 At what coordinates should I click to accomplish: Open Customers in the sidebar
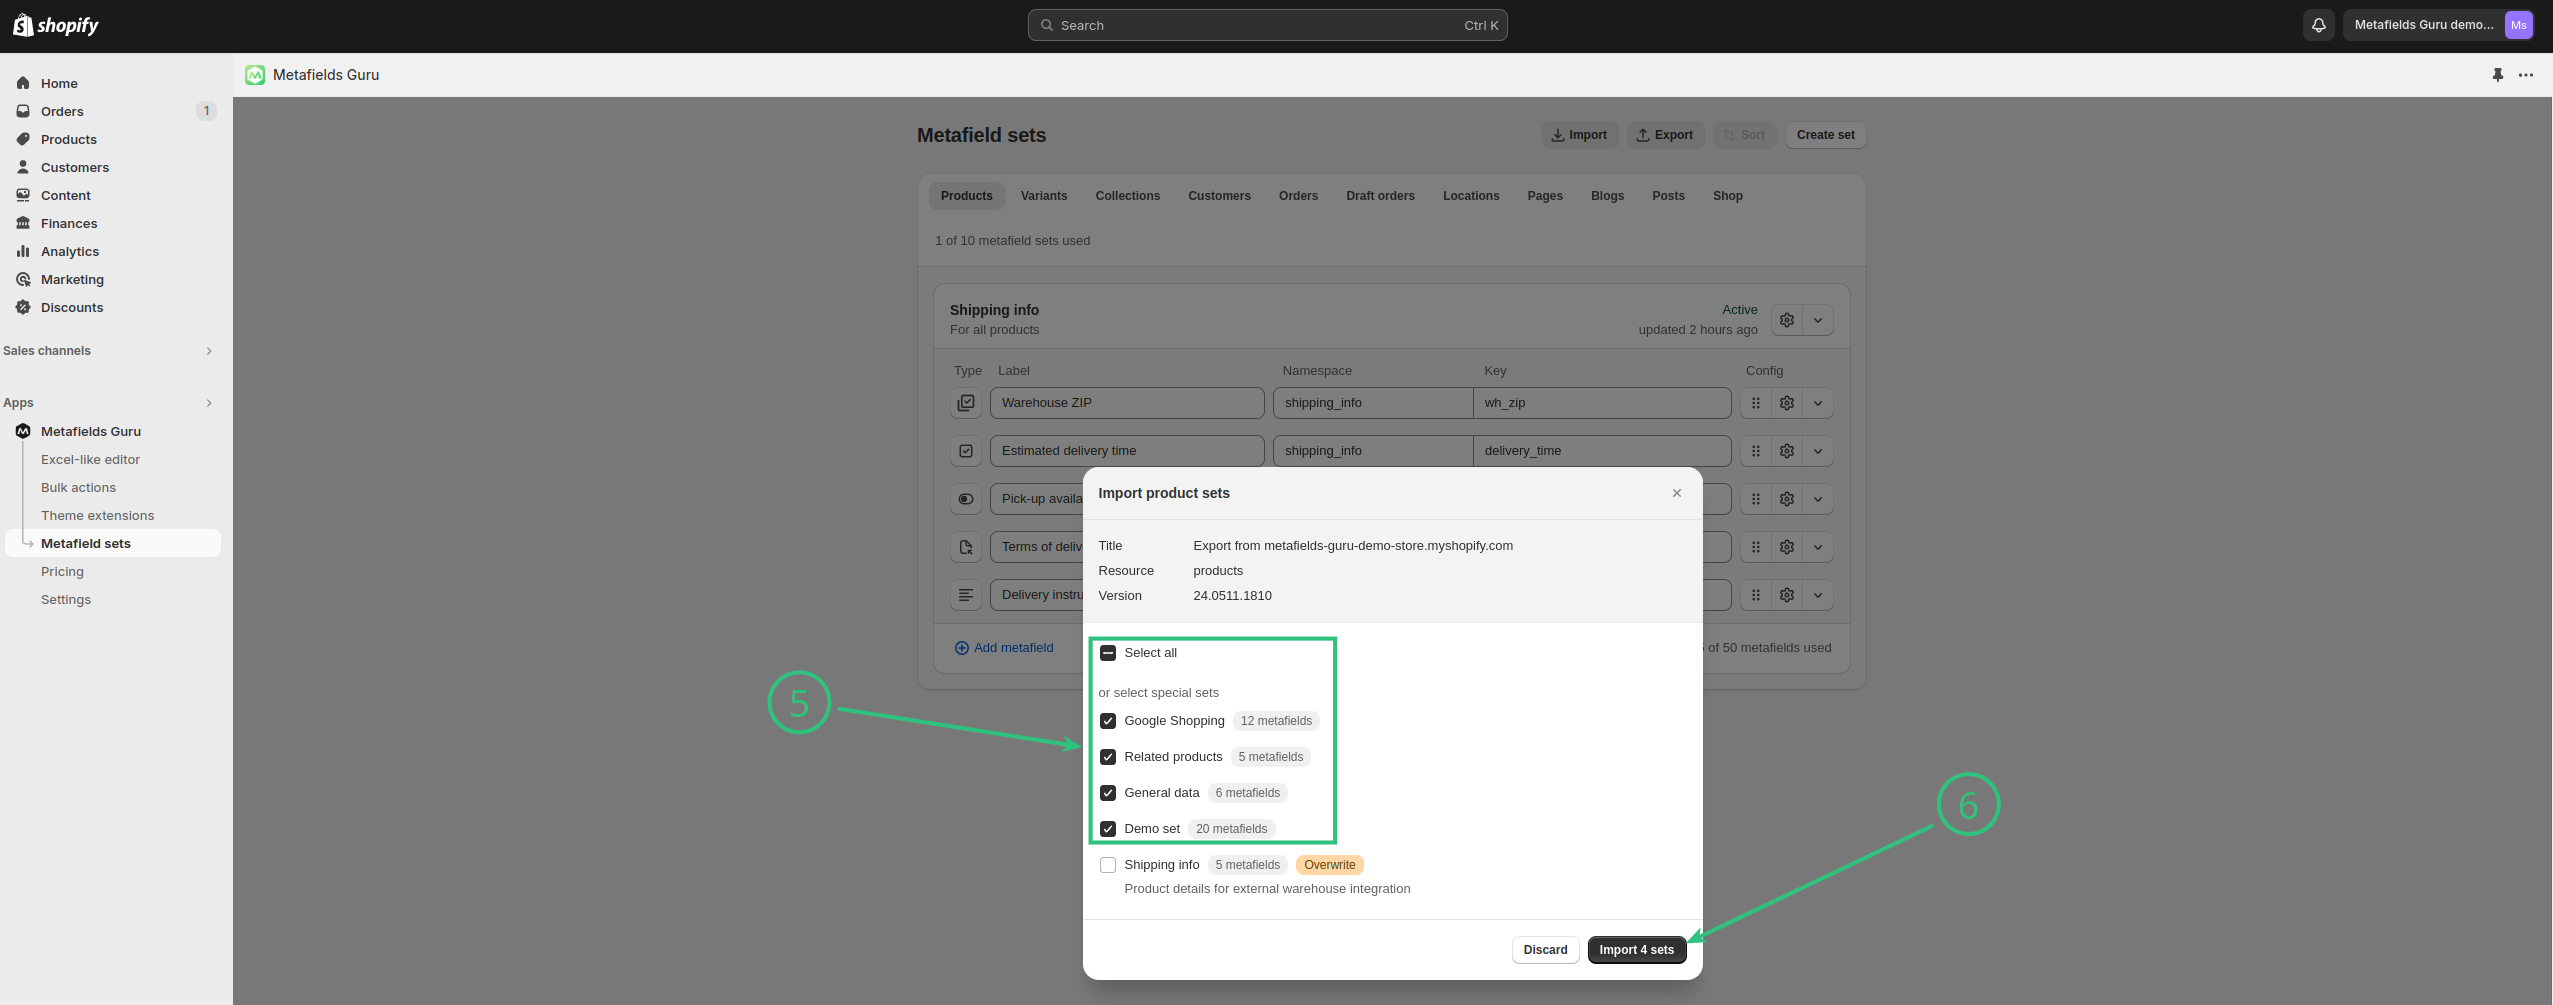coord(75,167)
